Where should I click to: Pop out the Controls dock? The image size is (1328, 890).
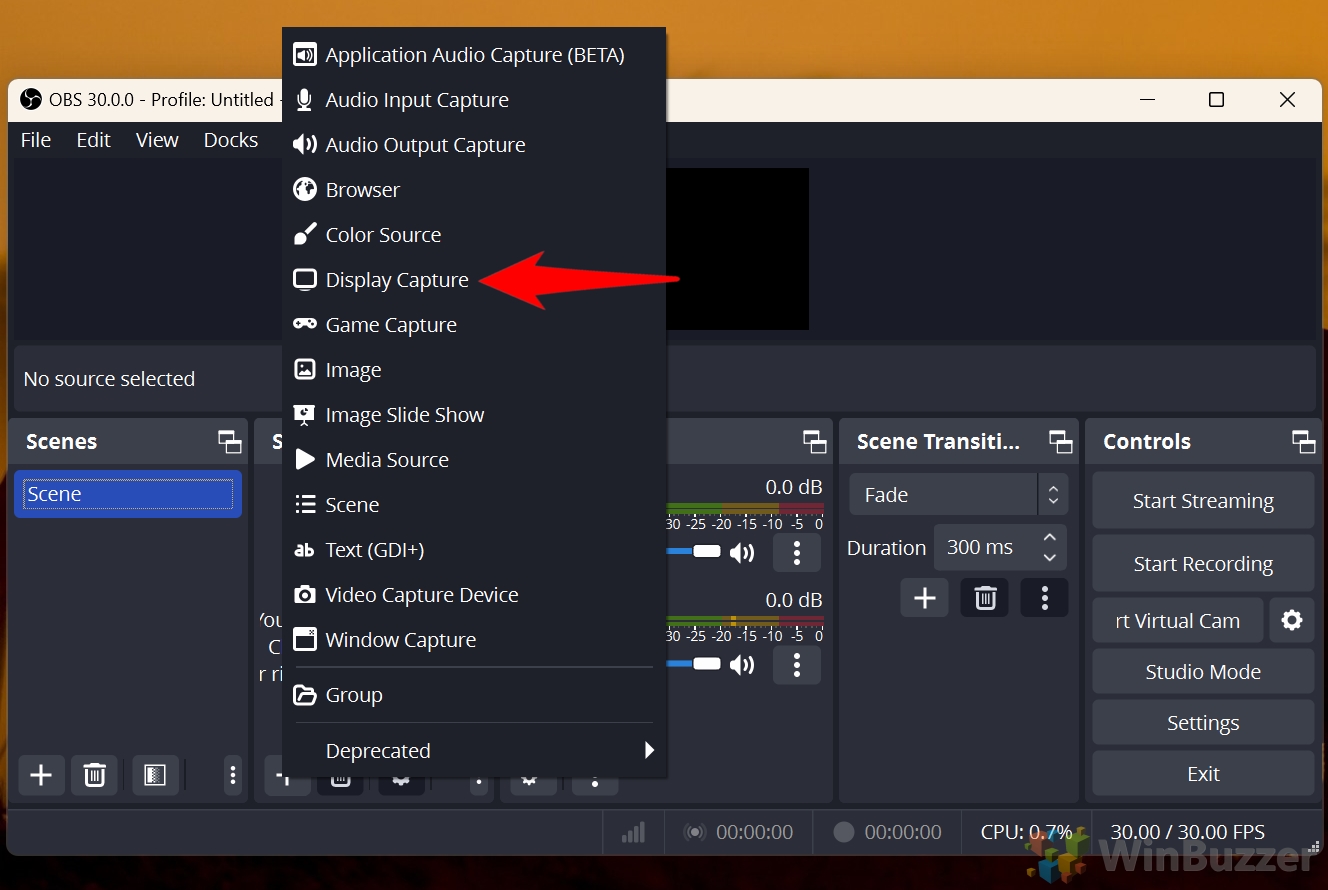1303,442
